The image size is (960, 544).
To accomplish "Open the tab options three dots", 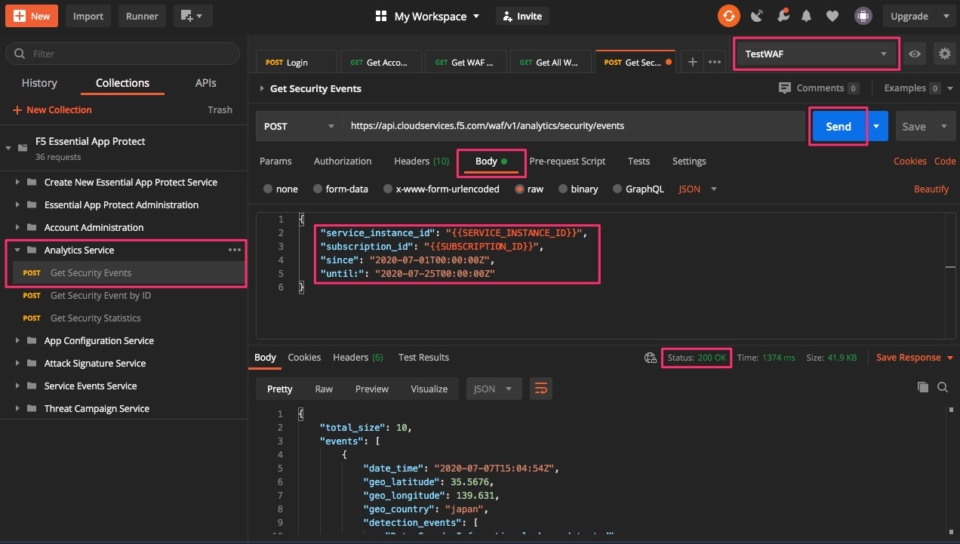I will click(714, 62).
